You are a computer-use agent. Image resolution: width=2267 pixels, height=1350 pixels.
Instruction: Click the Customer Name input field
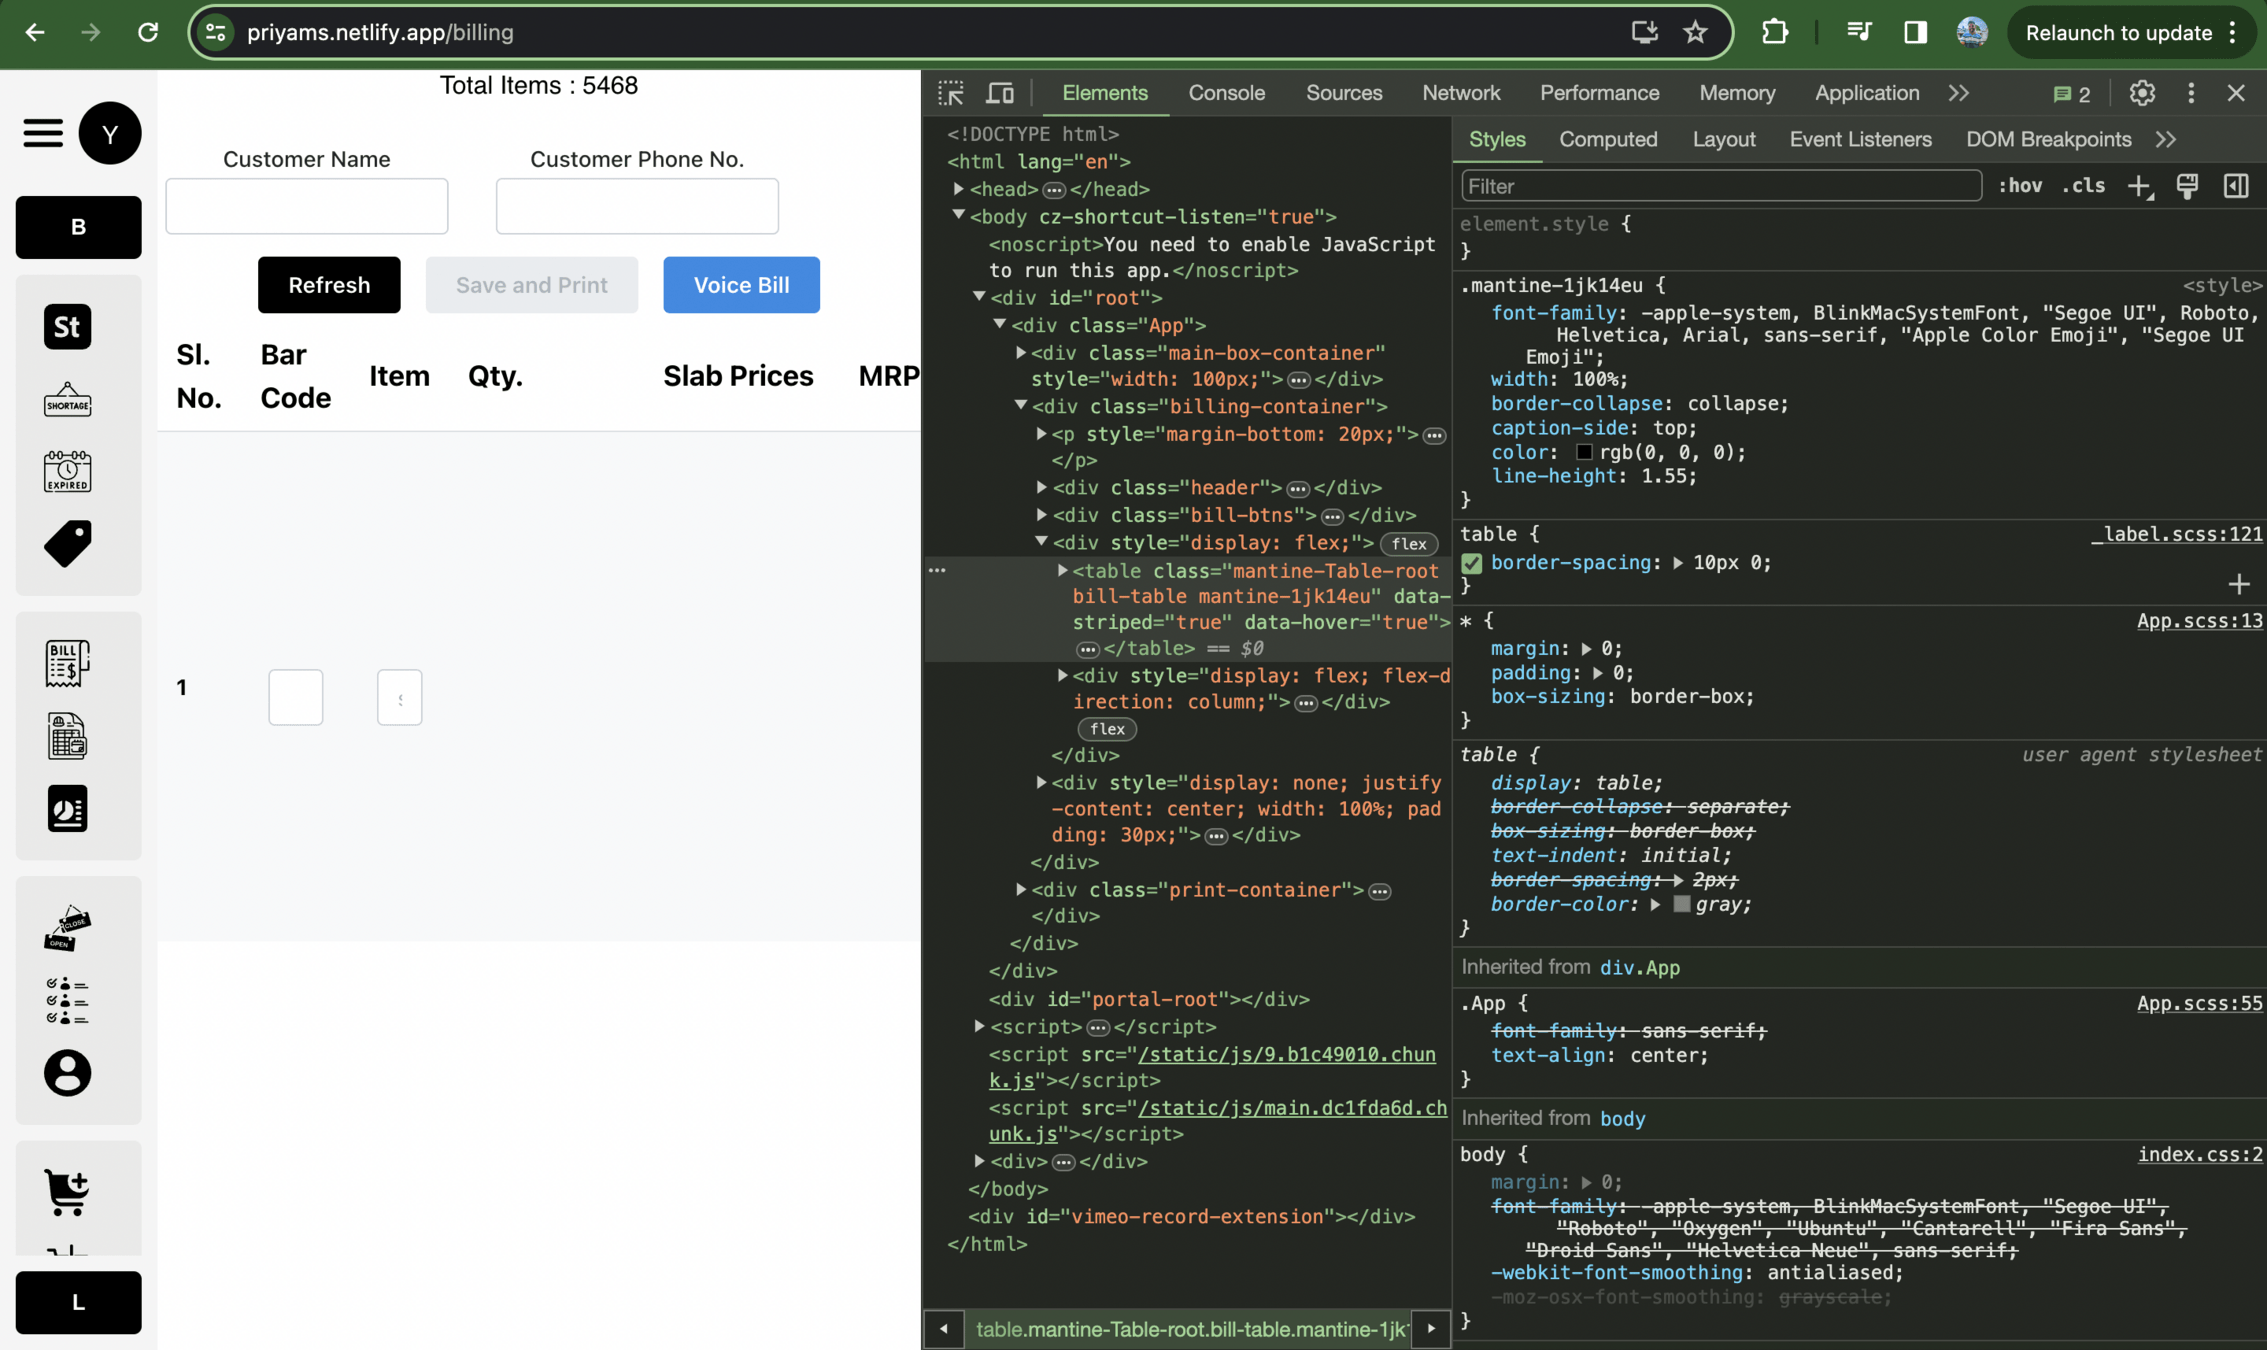click(x=307, y=206)
